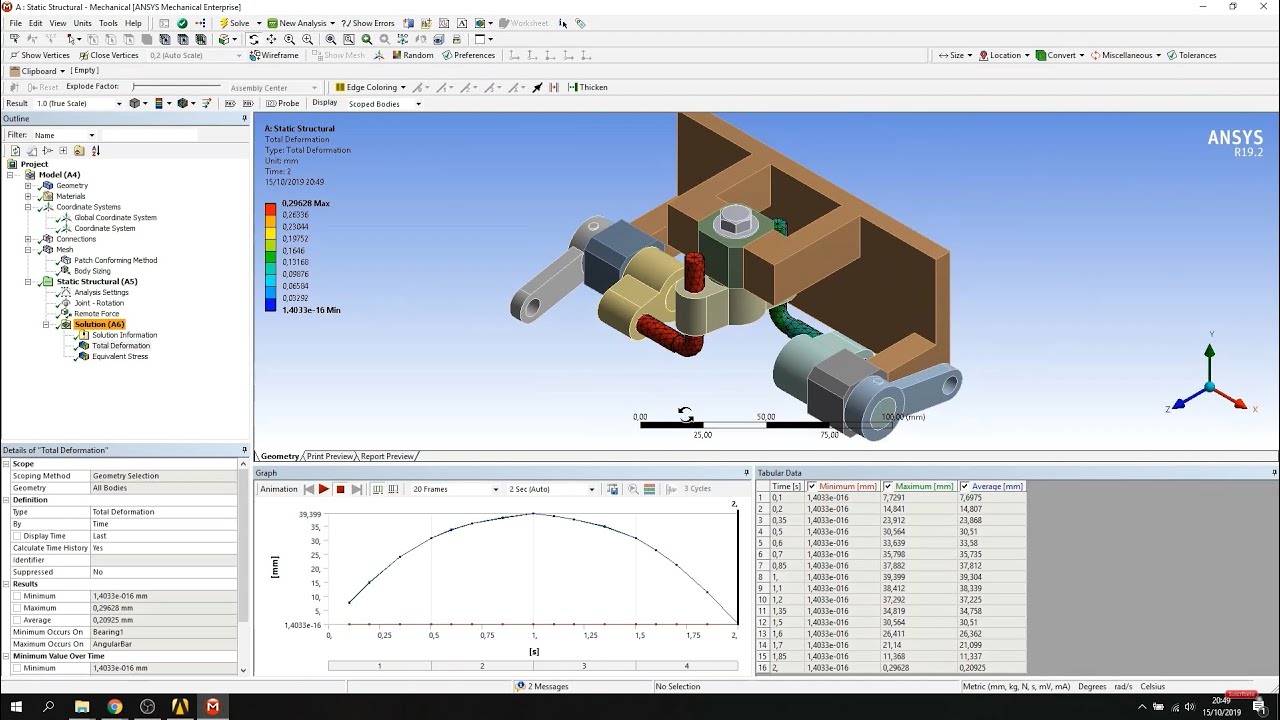1280x720 pixels.
Task: Expand the Materials tree node
Action: pos(28,196)
